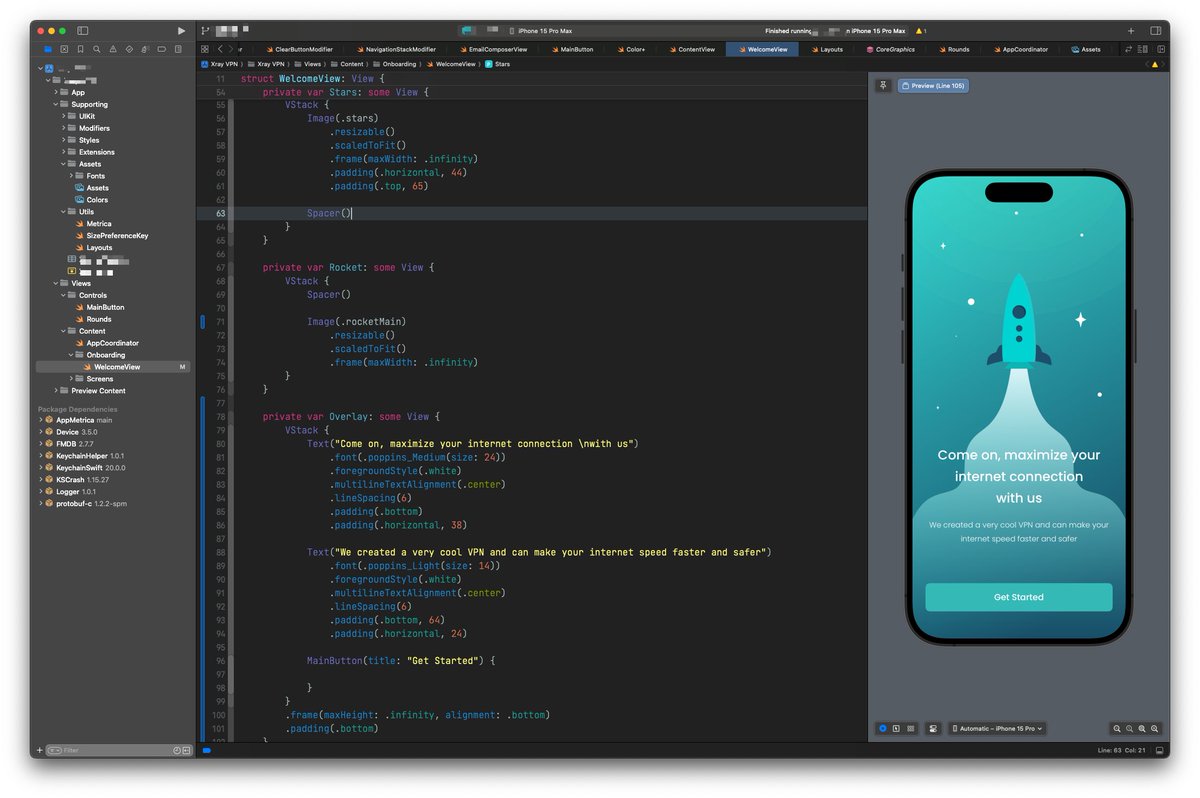Open the Find navigator magnifying glass

(x=97, y=48)
